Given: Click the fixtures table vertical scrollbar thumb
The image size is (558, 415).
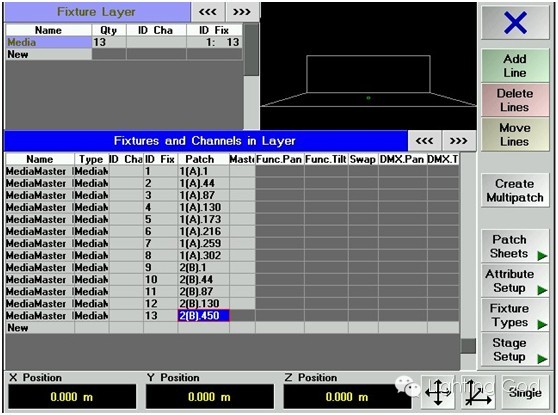Looking at the screenshot, I should click(x=468, y=346).
